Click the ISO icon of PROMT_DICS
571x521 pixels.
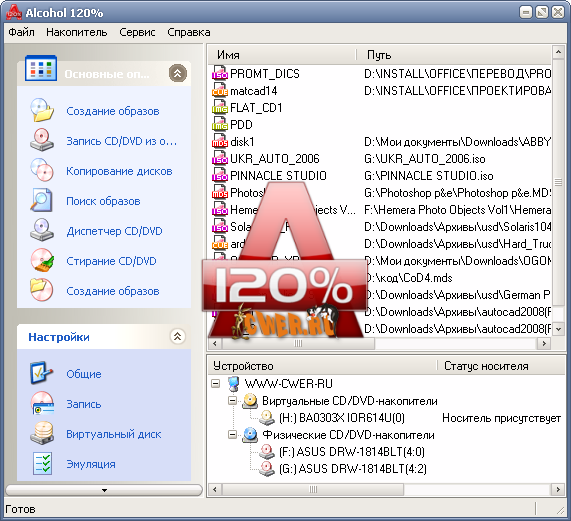[x=220, y=73]
